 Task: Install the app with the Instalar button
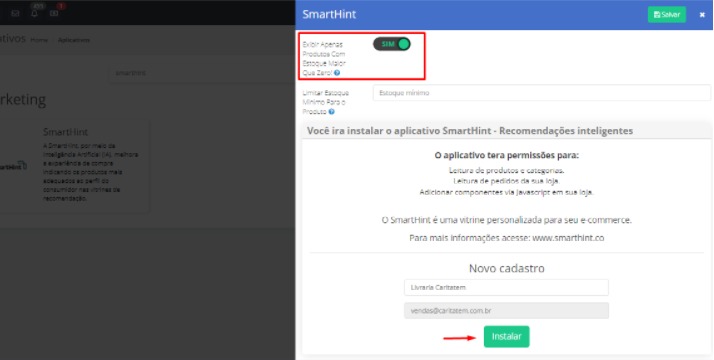coord(506,337)
